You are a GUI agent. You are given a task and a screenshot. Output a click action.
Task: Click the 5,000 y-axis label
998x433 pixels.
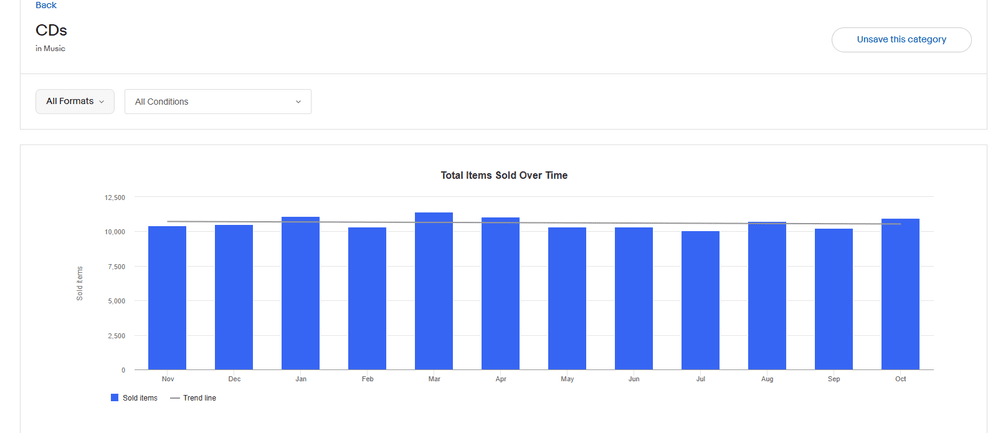pyautogui.click(x=116, y=301)
